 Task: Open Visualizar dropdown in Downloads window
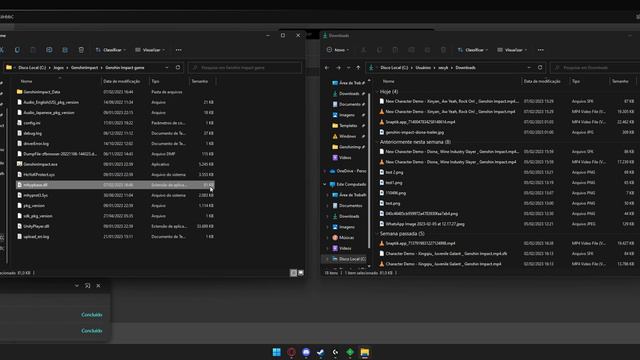click(x=512, y=50)
